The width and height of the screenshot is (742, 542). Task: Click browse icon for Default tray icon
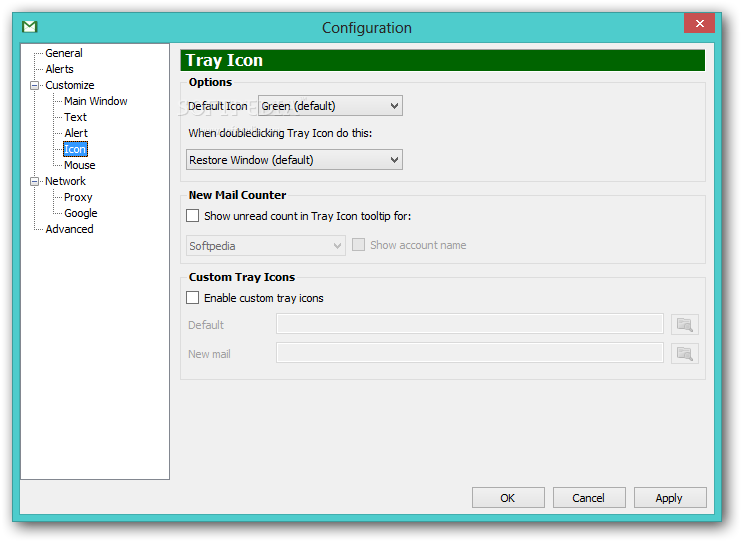(x=685, y=325)
